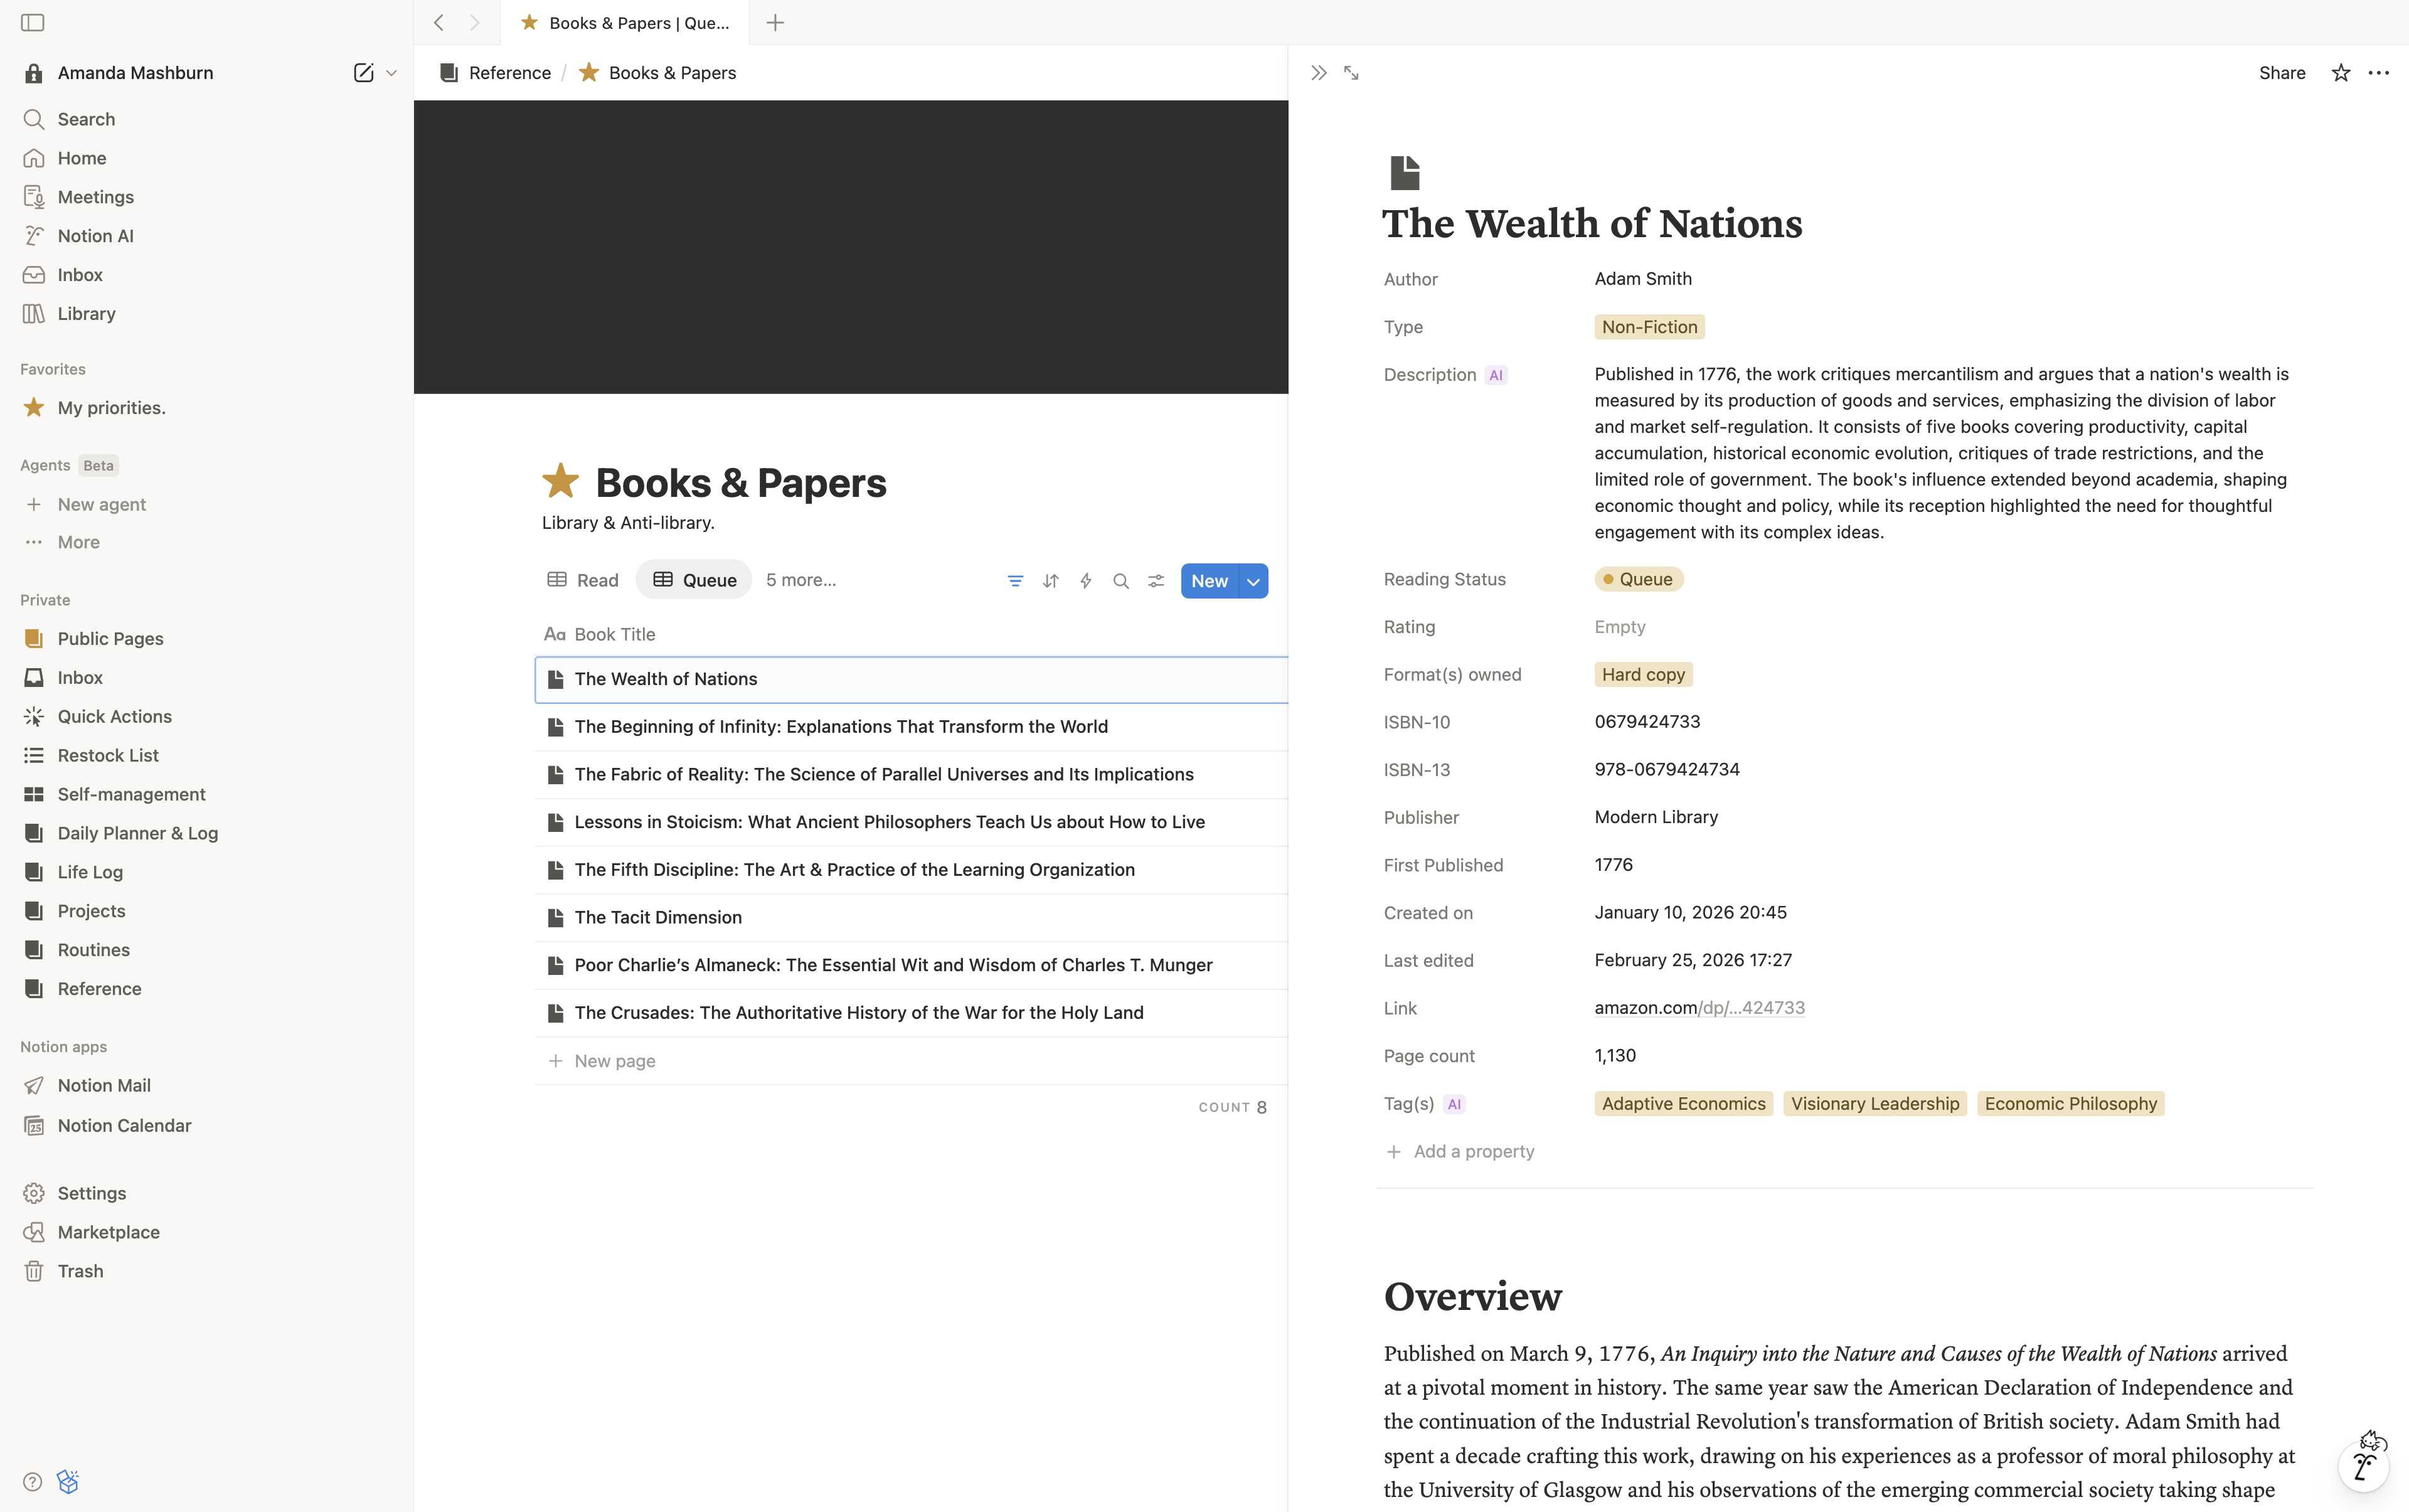The width and height of the screenshot is (2409, 1512).
Task: Click the sort arrows icon
Action: click(1050, 581)
